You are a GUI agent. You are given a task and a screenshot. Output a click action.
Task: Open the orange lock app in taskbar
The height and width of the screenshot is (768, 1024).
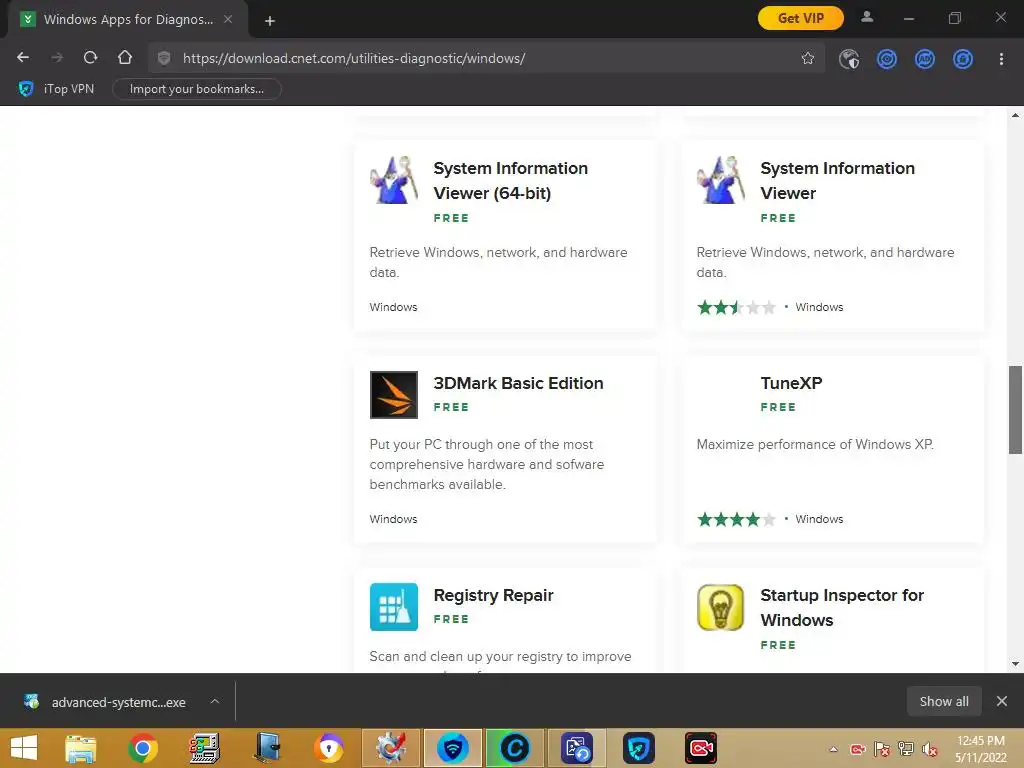(x=328, y=748)
